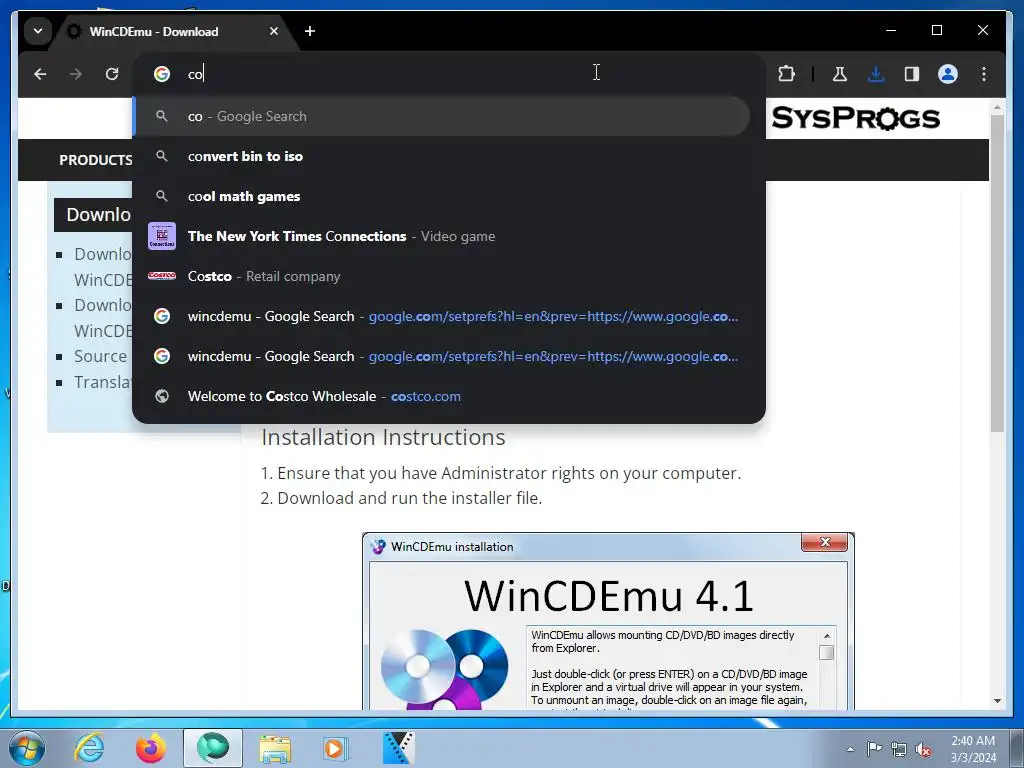1024x768 pixels.
Task: Open Chrome Labs flask icon
Action: [840, 74]
